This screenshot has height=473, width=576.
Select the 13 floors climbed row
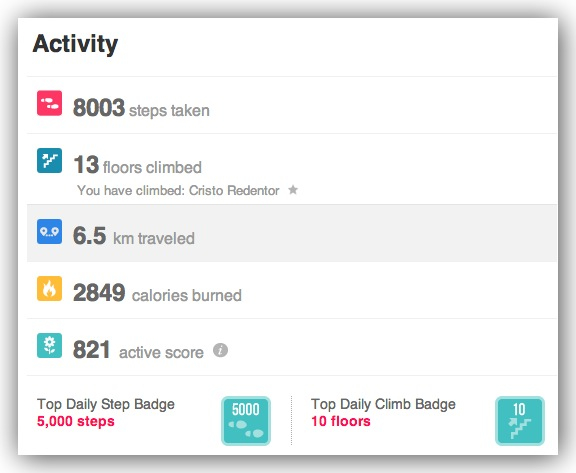(292, 169)
